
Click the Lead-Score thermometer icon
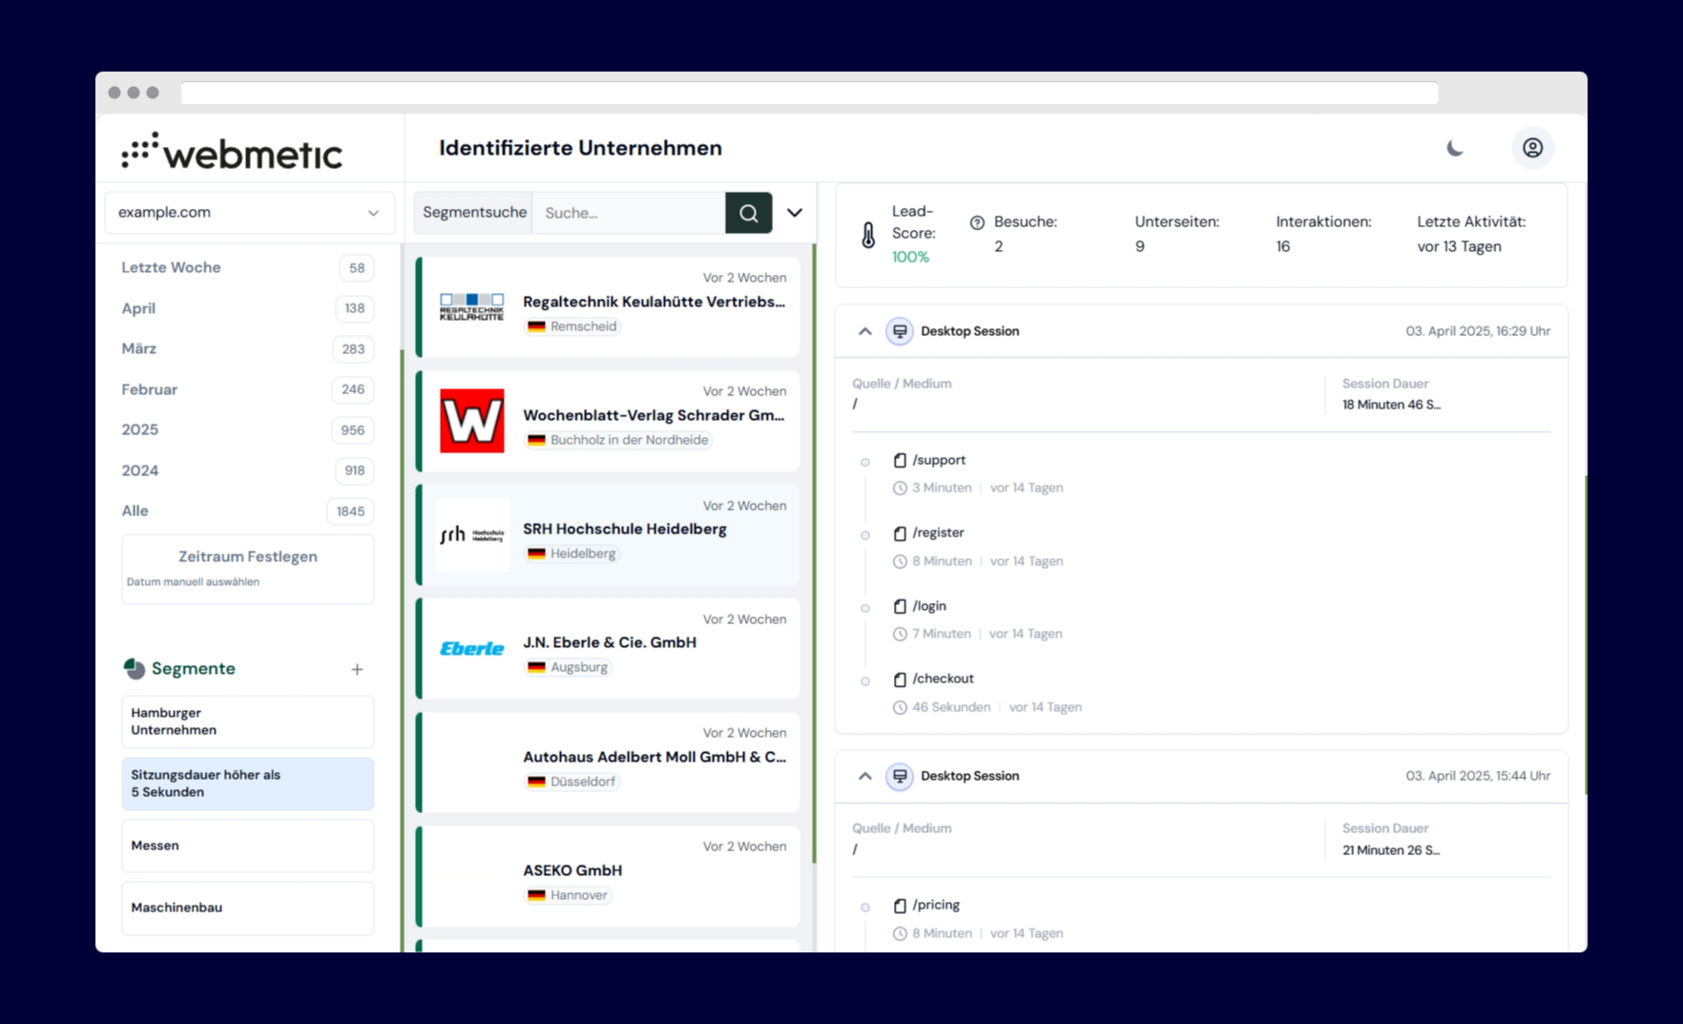point(868,235)
